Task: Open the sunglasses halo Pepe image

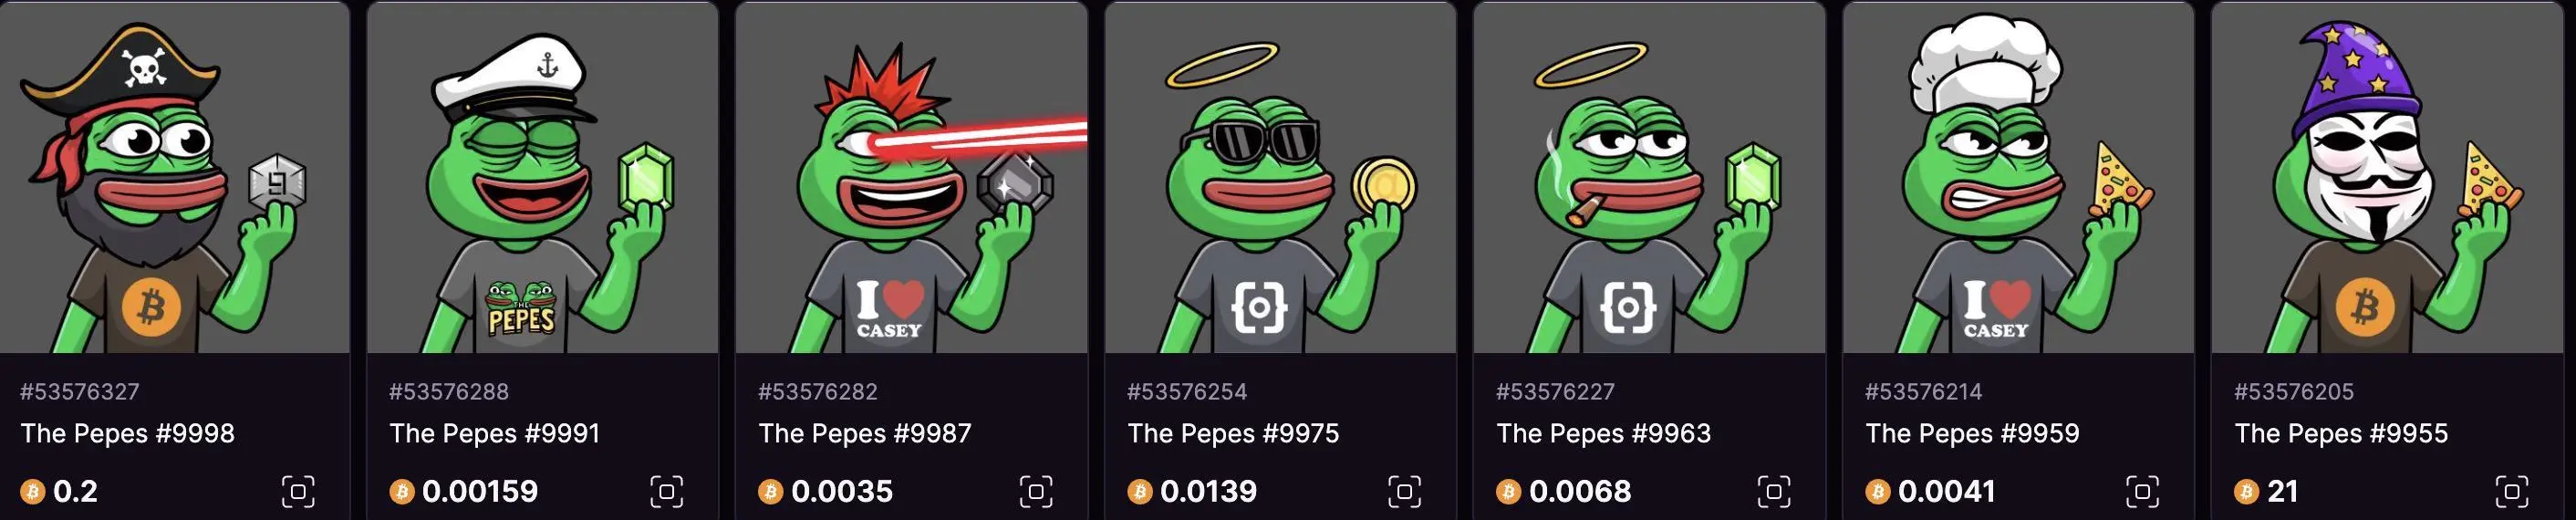Action: [1281, 177]
